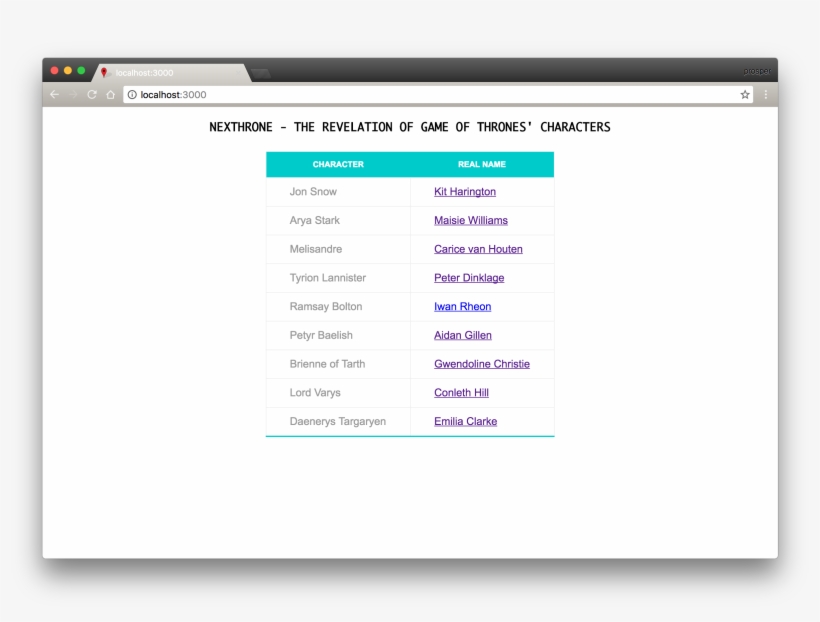Click the browser back arrow icon
The width and height of the screenshot is (820, 622).
tap(53, 94)
